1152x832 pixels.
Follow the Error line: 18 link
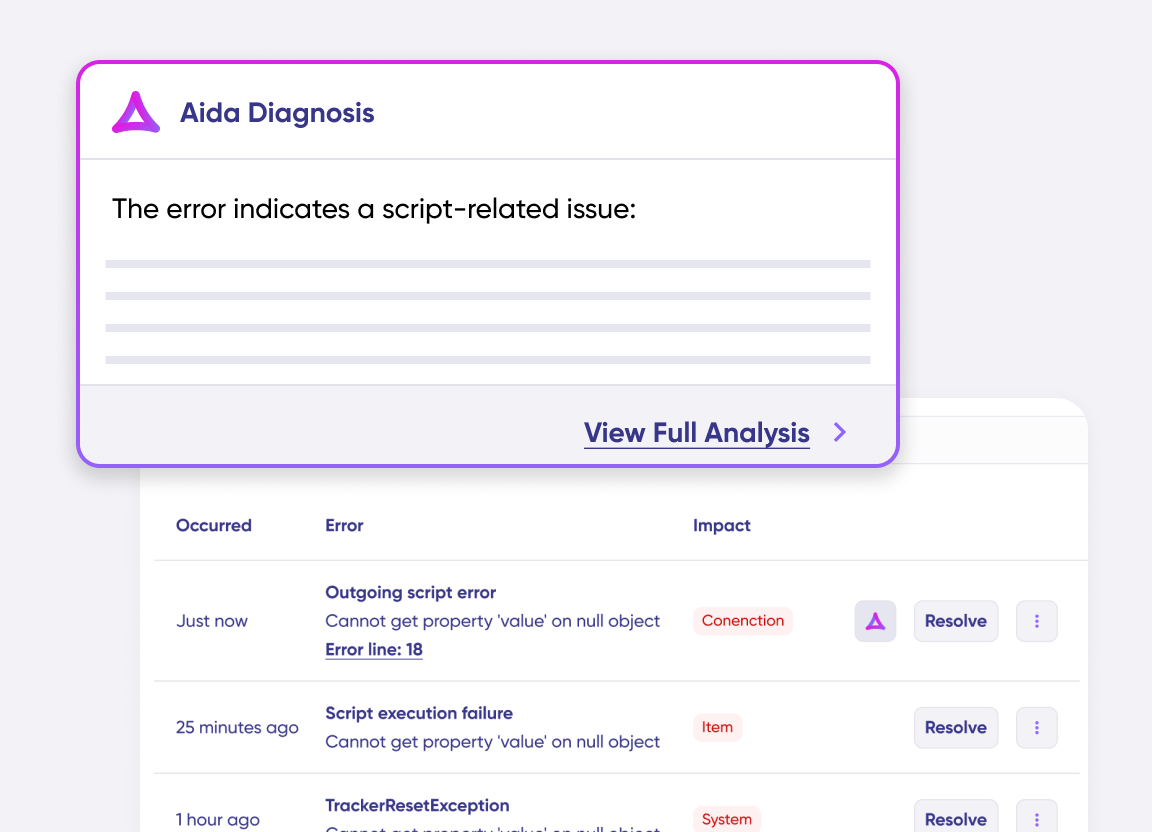click(374, 650)
